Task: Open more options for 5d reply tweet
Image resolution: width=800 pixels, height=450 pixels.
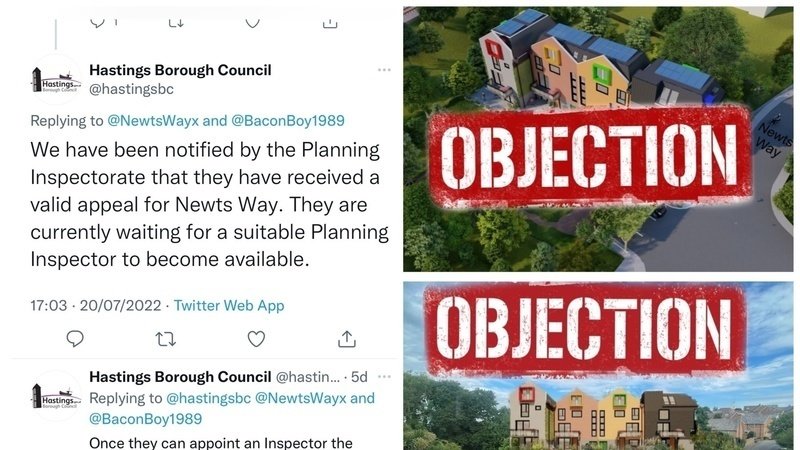Action: click(384, 377)
